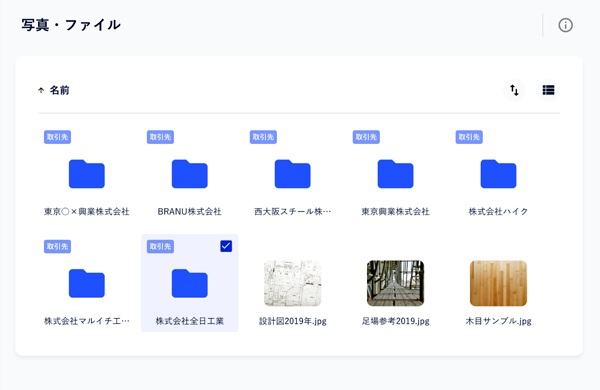The height and width of the screenshot is (390, 600).
Task: Open the 木目サンプル.jpg thumbnail
Action: (x=498, y=283)
